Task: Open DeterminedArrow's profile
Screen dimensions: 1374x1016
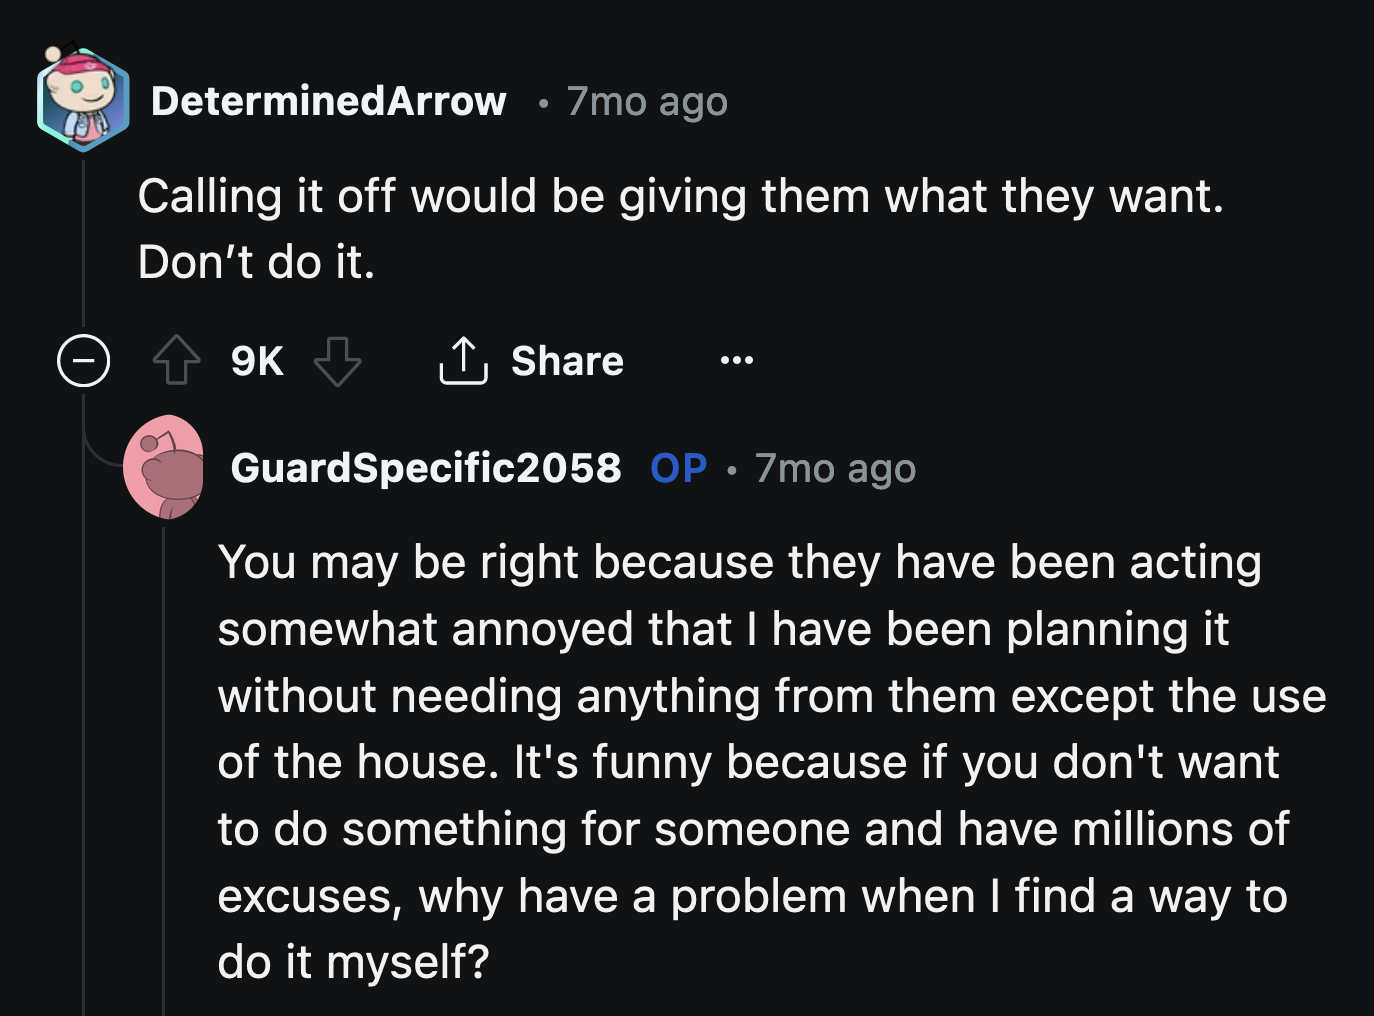Action: [328, 100]
